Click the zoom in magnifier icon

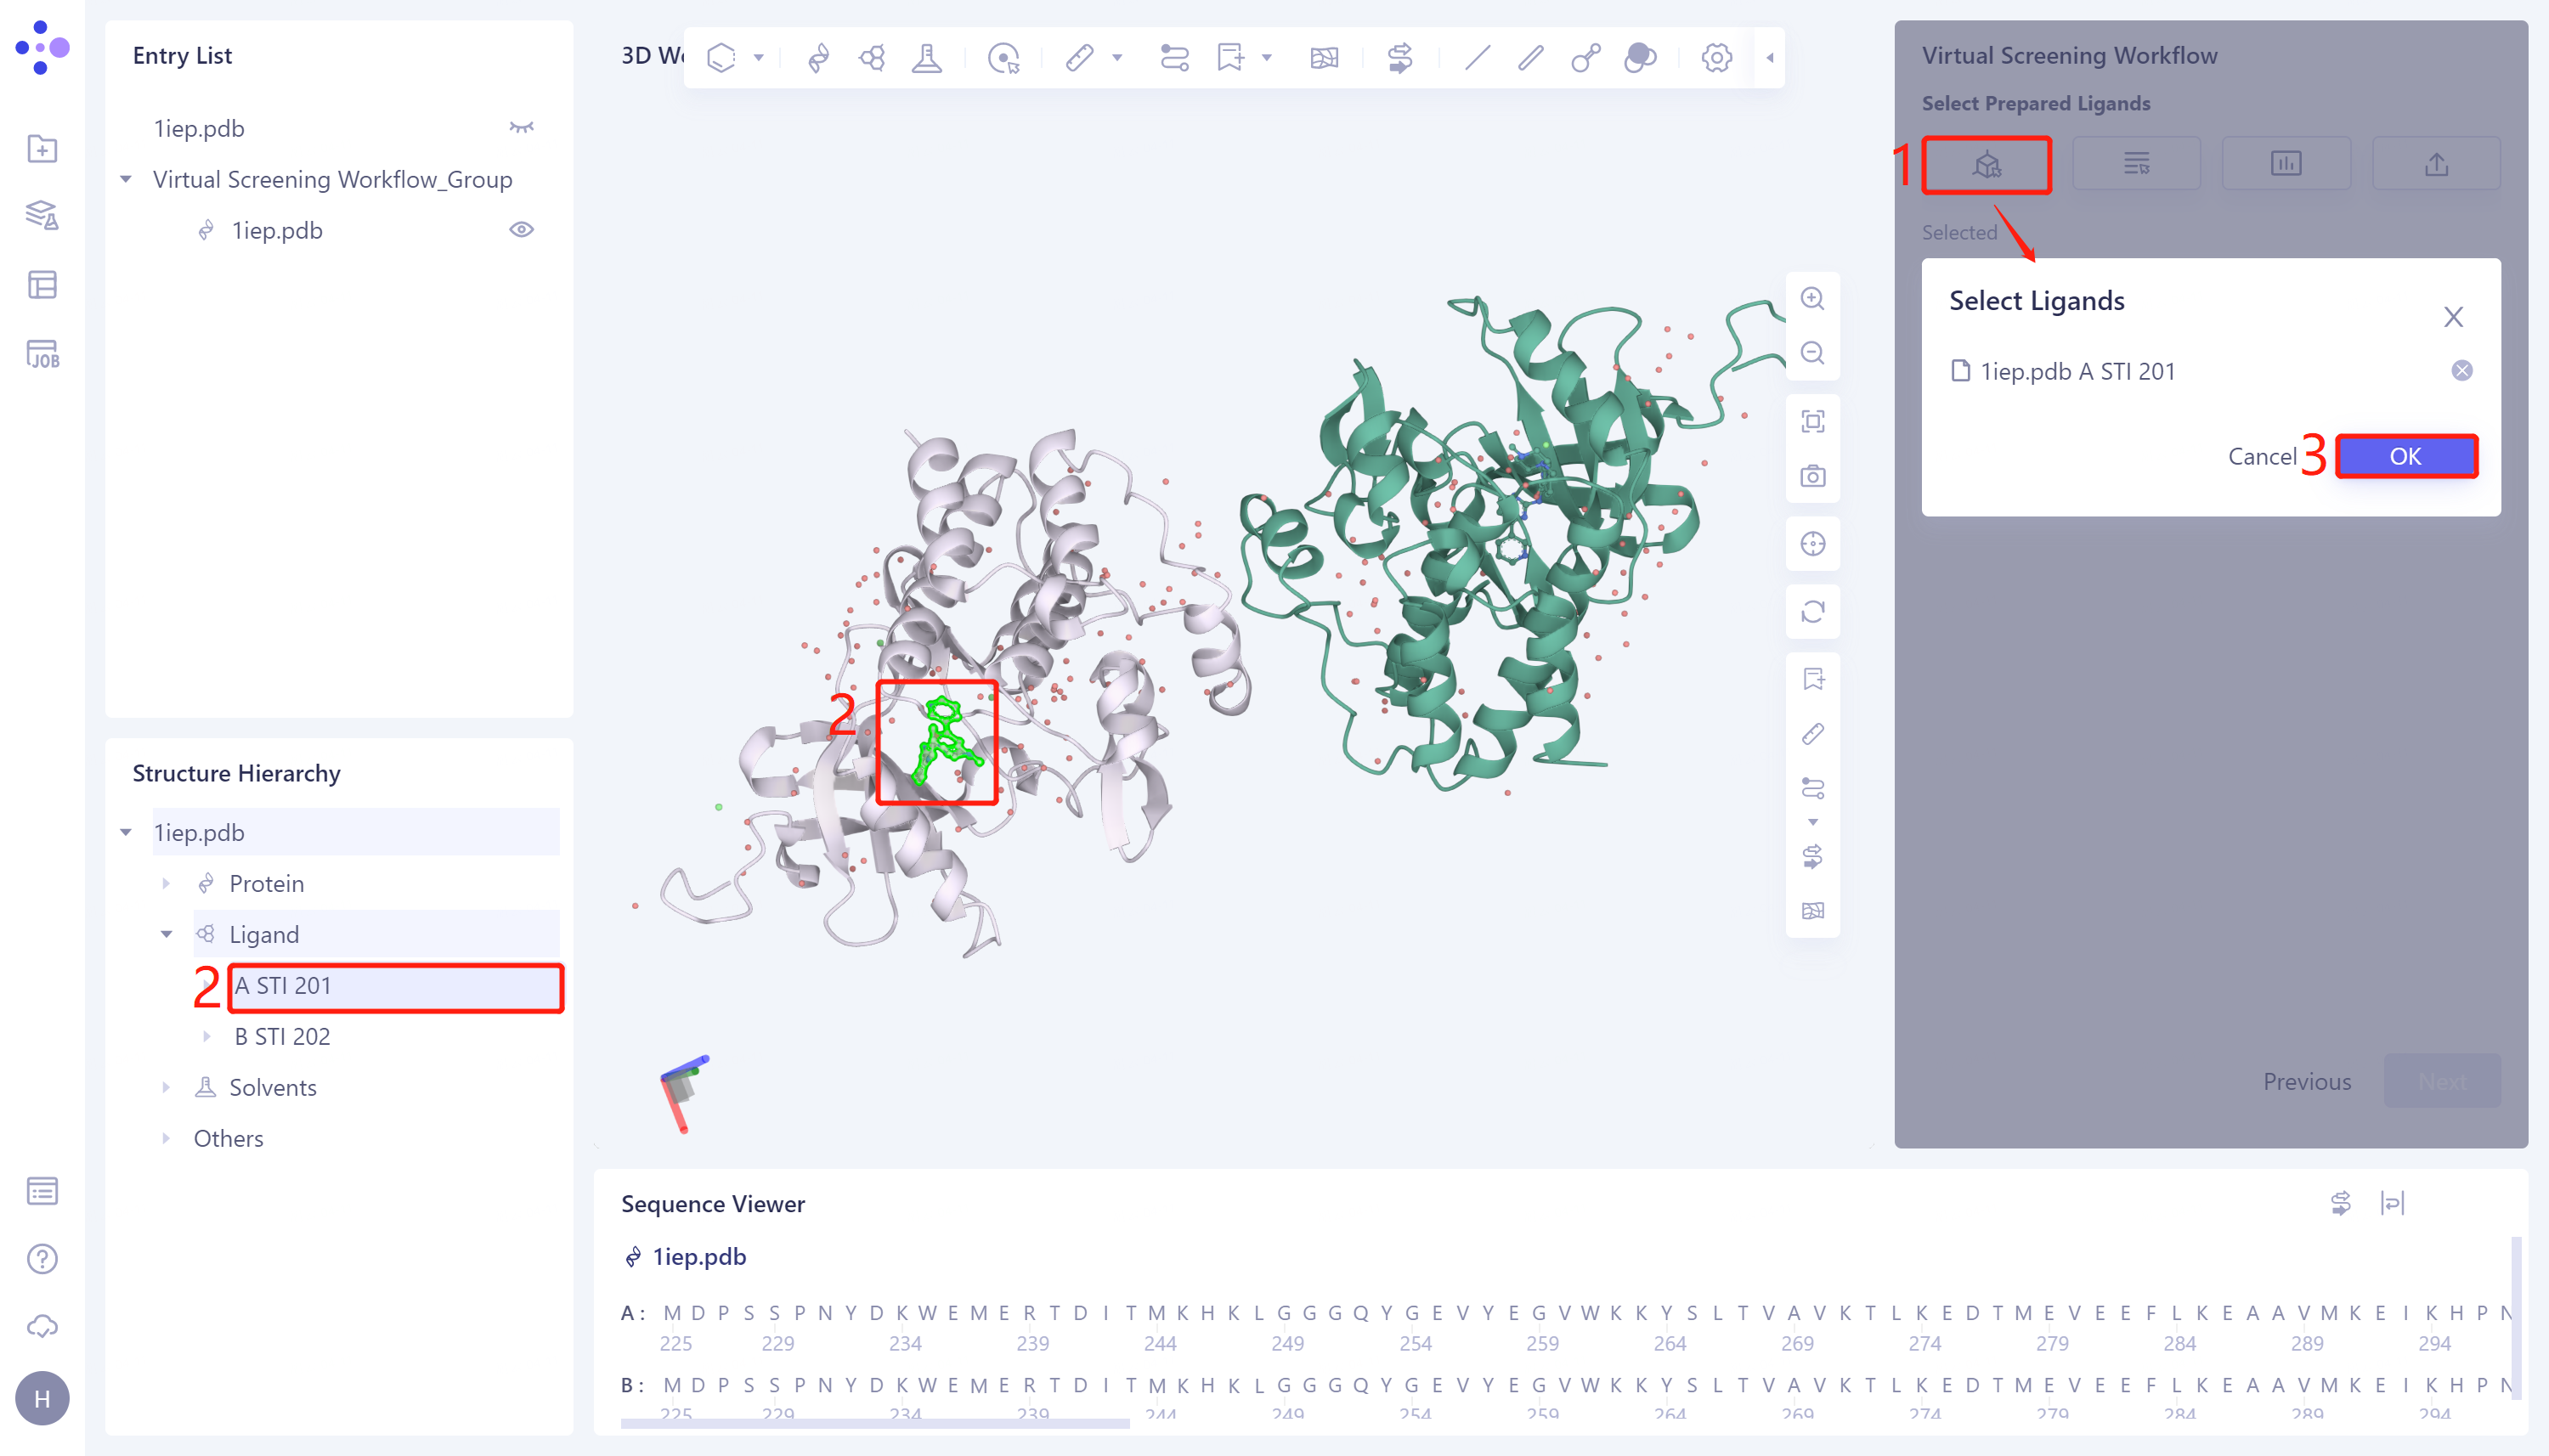point(1812,298)
